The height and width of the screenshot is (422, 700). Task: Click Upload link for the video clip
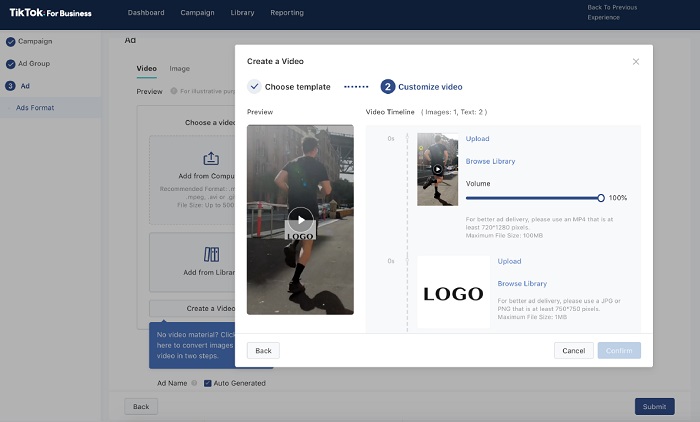477,139
